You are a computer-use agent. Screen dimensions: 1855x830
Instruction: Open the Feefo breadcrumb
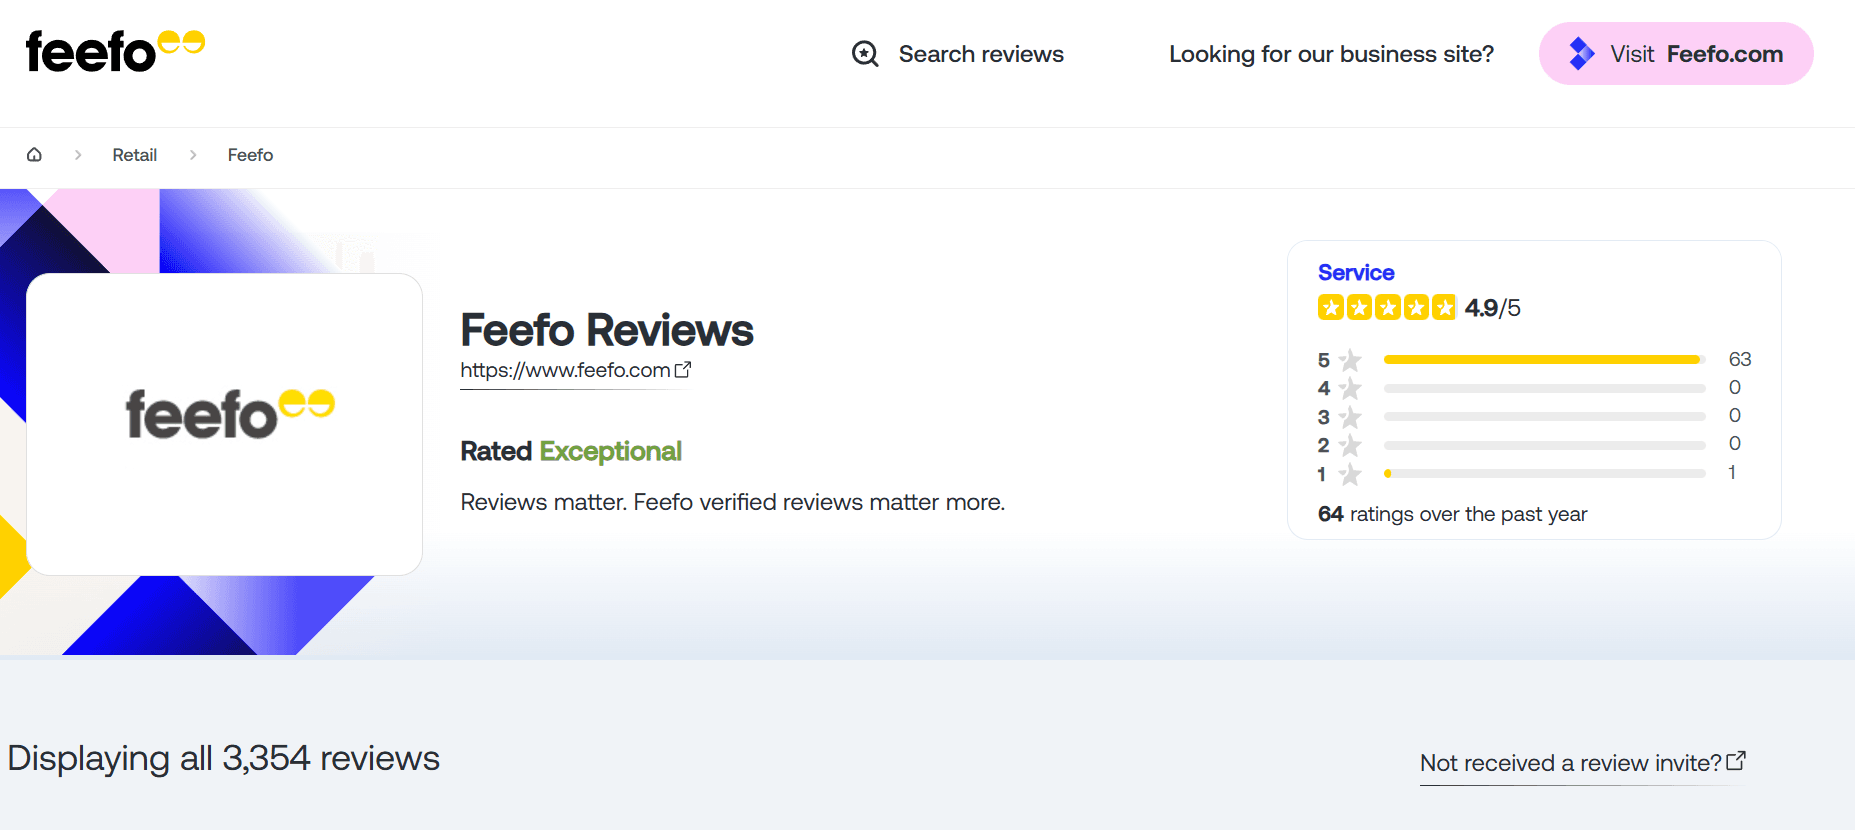[250, 155]
